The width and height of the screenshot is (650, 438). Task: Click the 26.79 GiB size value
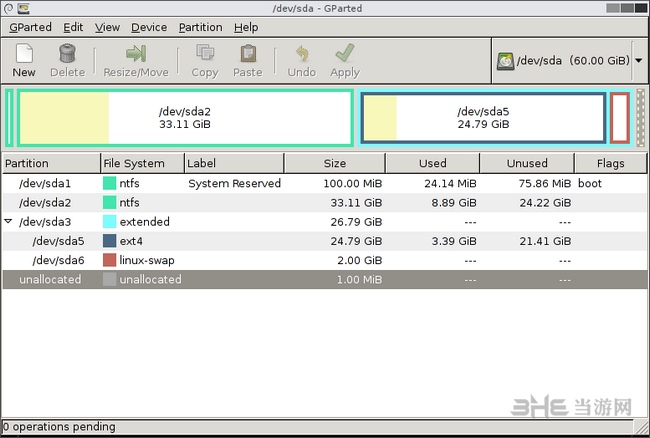pyautogui.click(x=356, y=222)
